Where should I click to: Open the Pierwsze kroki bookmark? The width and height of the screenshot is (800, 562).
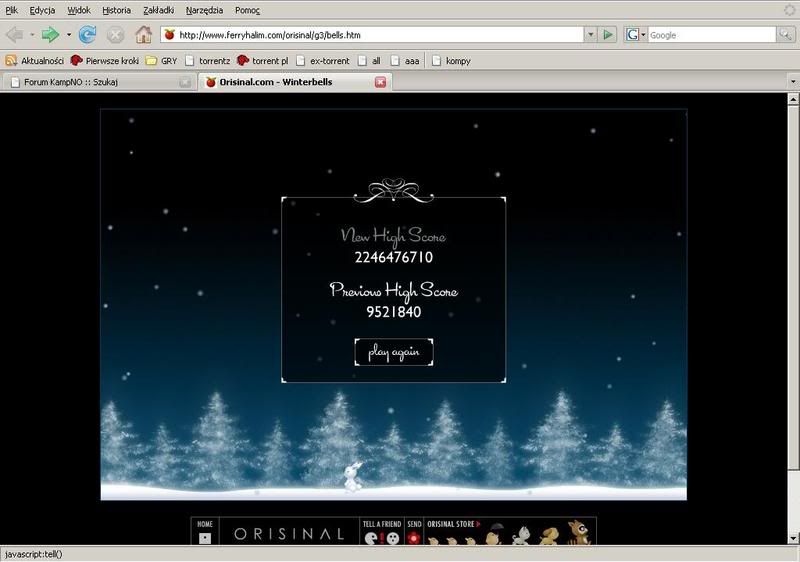105,61
